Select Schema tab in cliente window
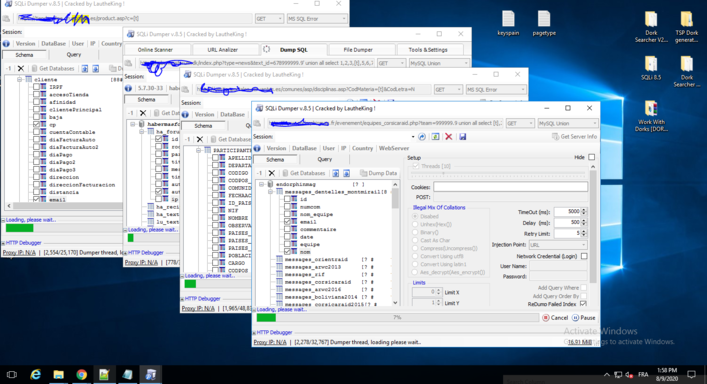This screenshot has height=384, width=707. 24,55
